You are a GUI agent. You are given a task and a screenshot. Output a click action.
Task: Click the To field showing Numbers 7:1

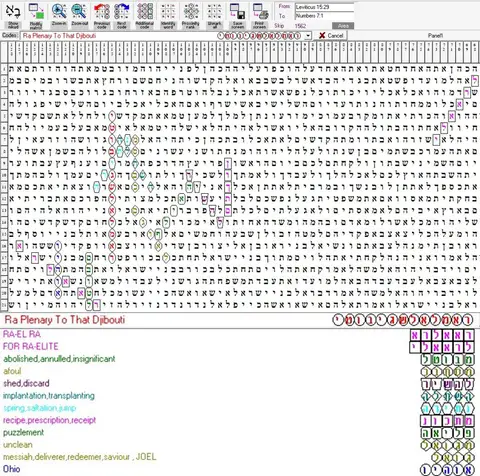[324, 16]
